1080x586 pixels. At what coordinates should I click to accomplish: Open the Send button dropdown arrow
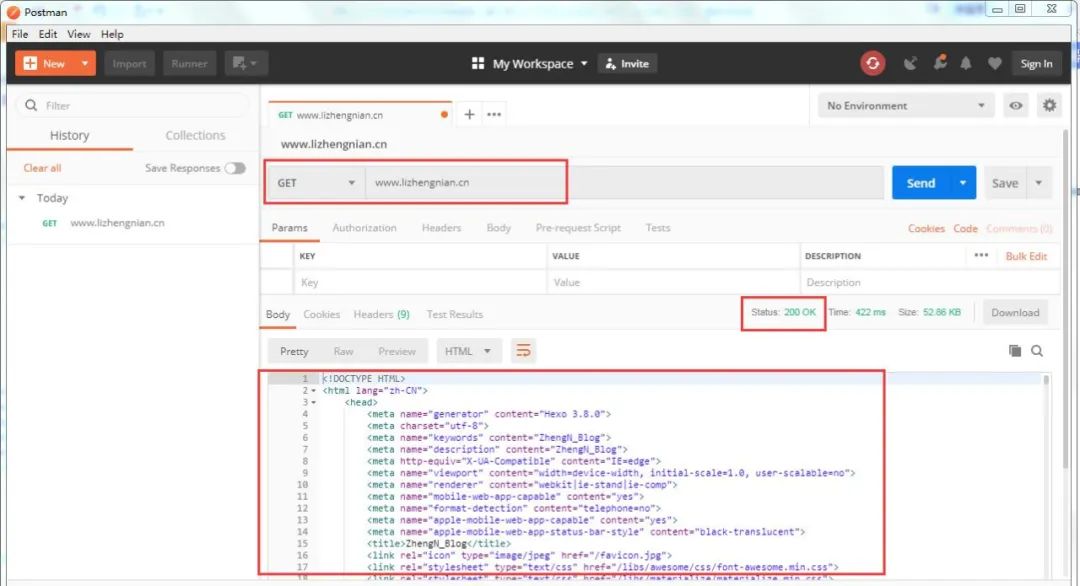click(x=963, y=182)
